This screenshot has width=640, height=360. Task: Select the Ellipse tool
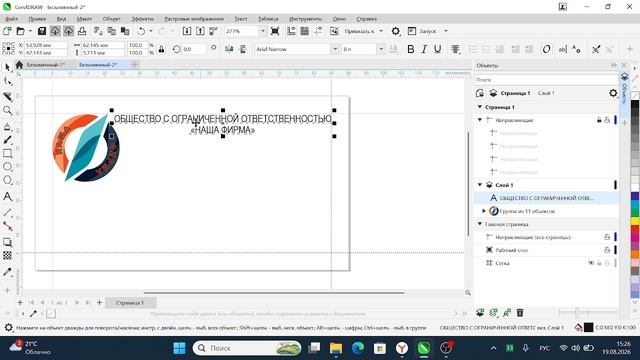[7, 167]
